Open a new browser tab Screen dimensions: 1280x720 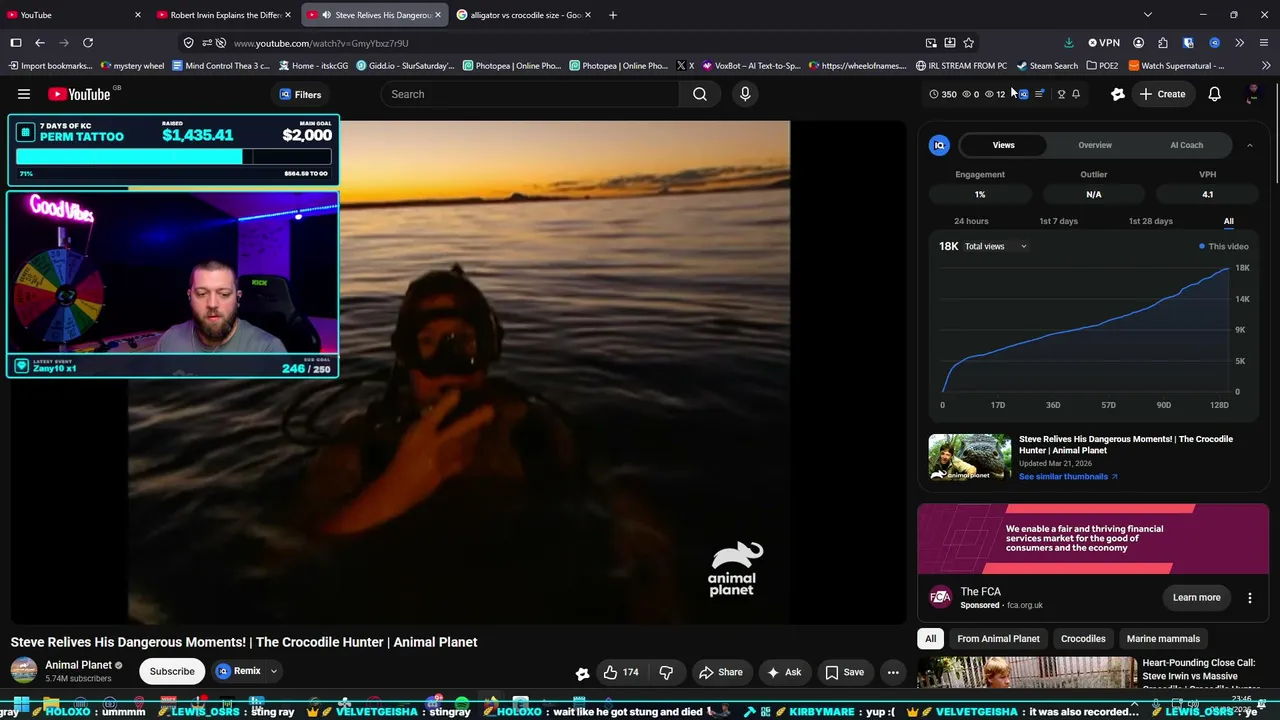[x=613, y=15]
